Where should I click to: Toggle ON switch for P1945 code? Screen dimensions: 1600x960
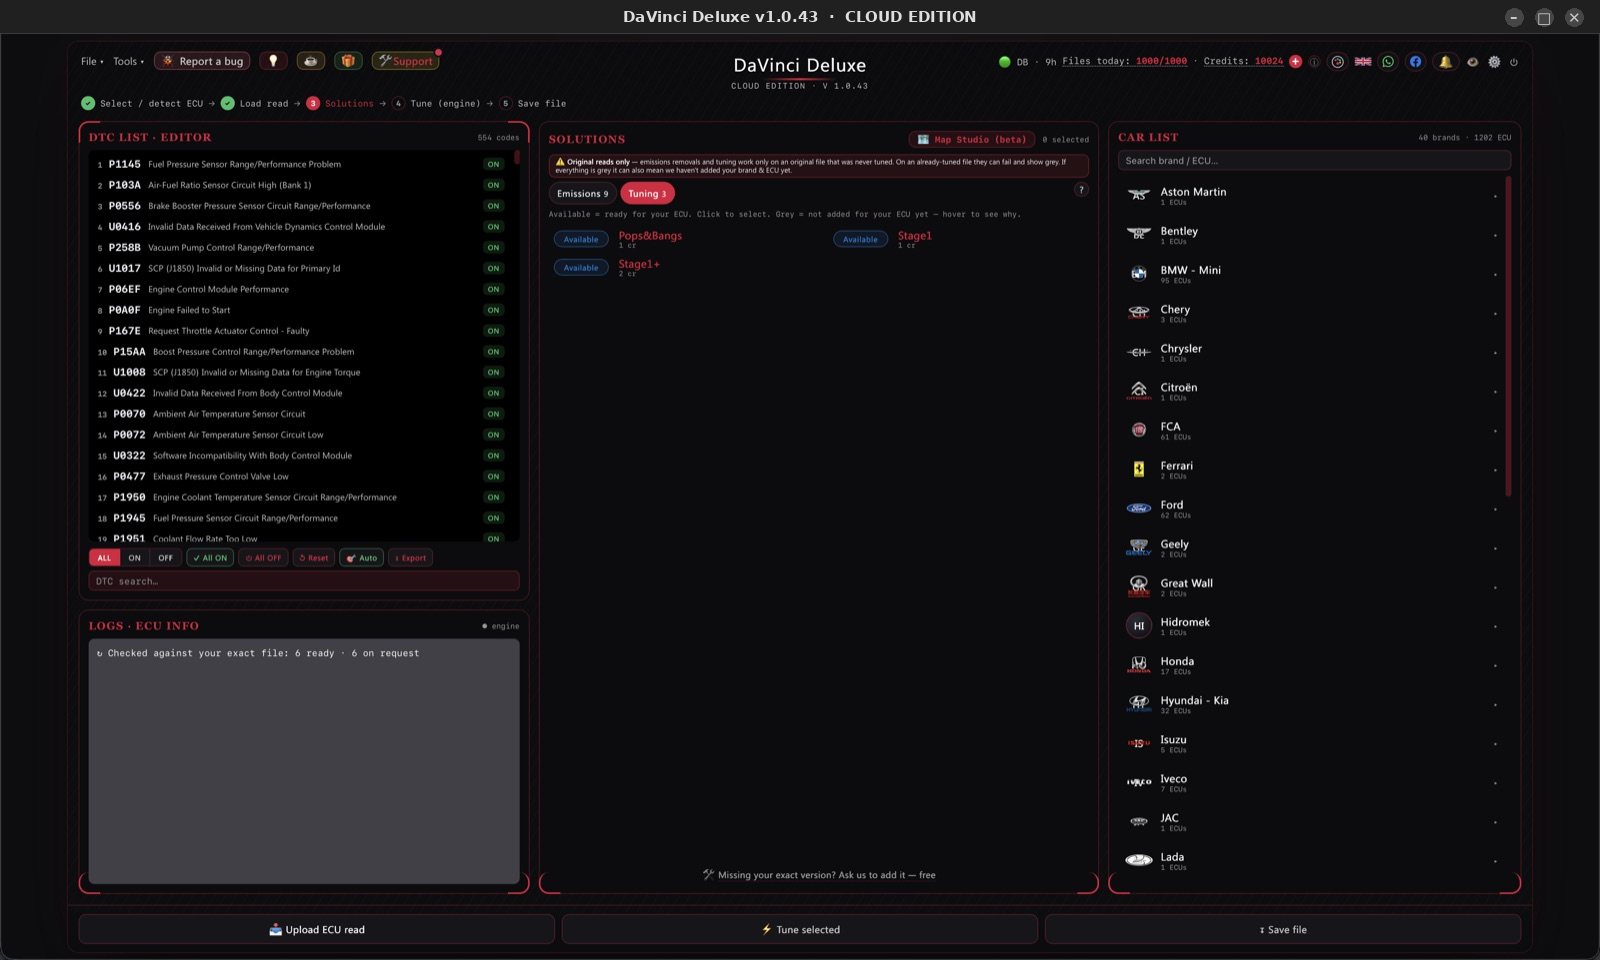tap(493, 518)
